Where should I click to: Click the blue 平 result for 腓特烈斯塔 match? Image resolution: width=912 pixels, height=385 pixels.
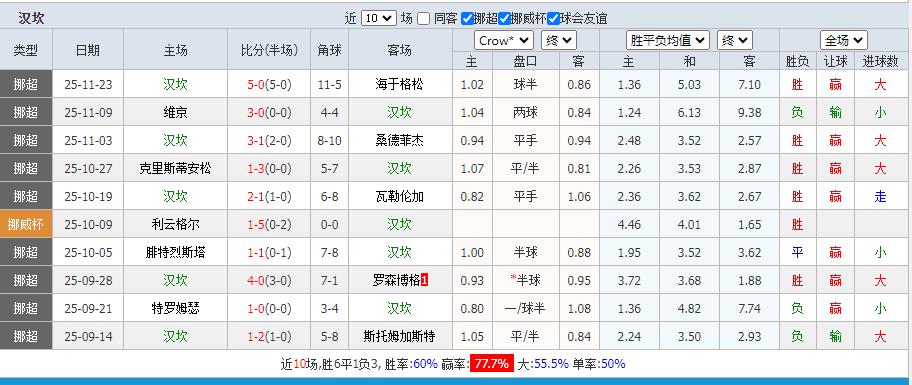797,252
